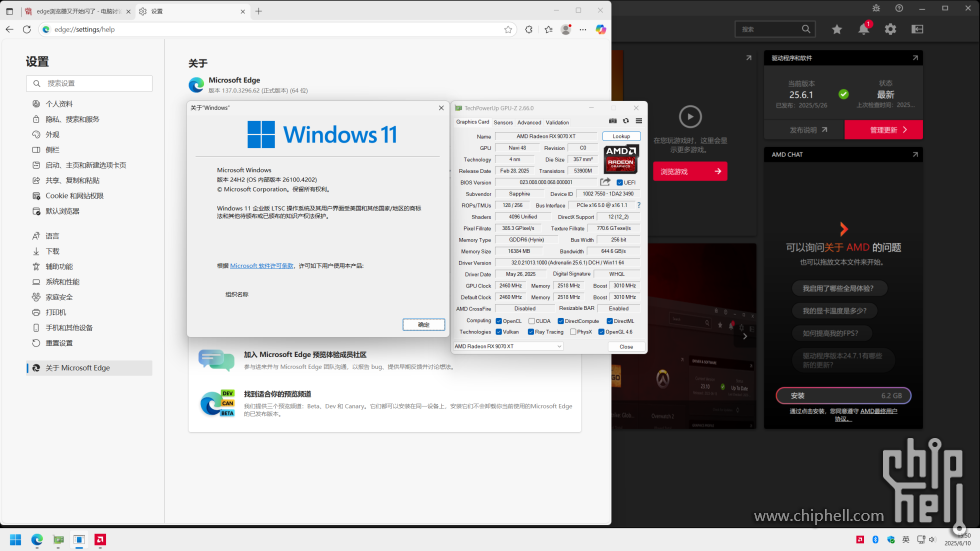Open 关于 Microsoft Edge settings item
This screenshot has width=980, height=551.
coord(90,368)
